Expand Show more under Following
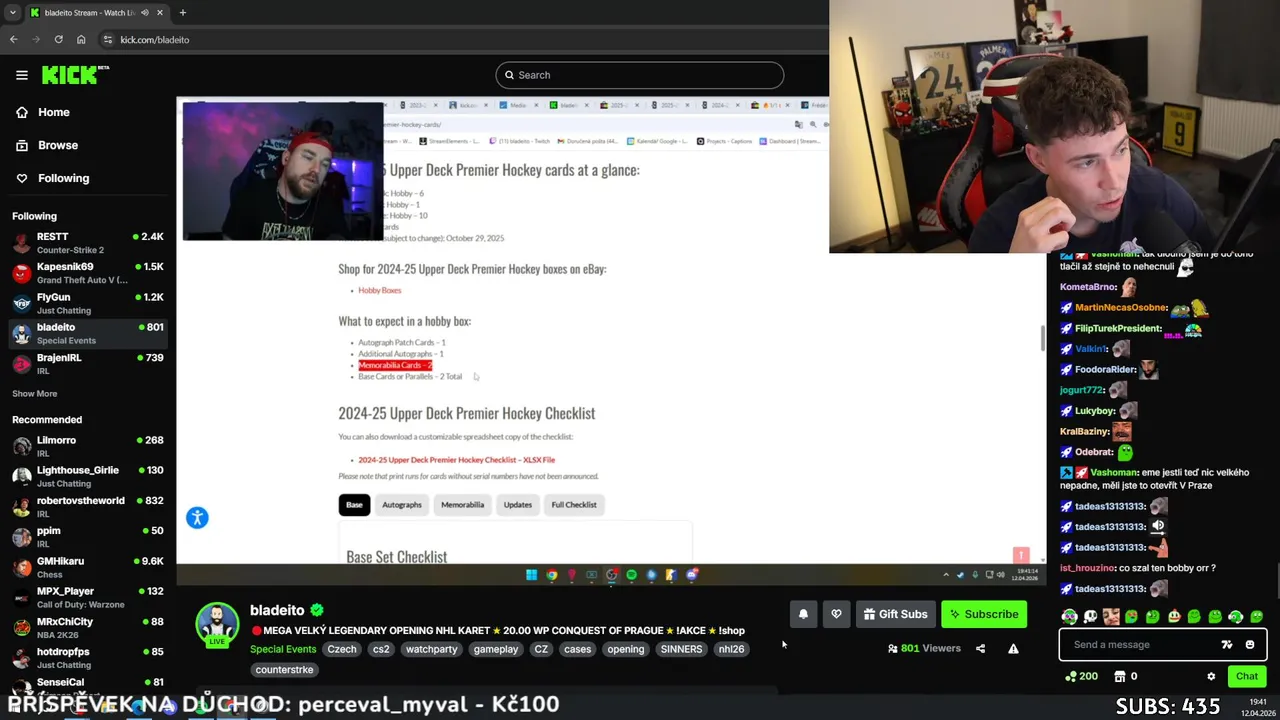1280x720 pixels. (34, 394)
